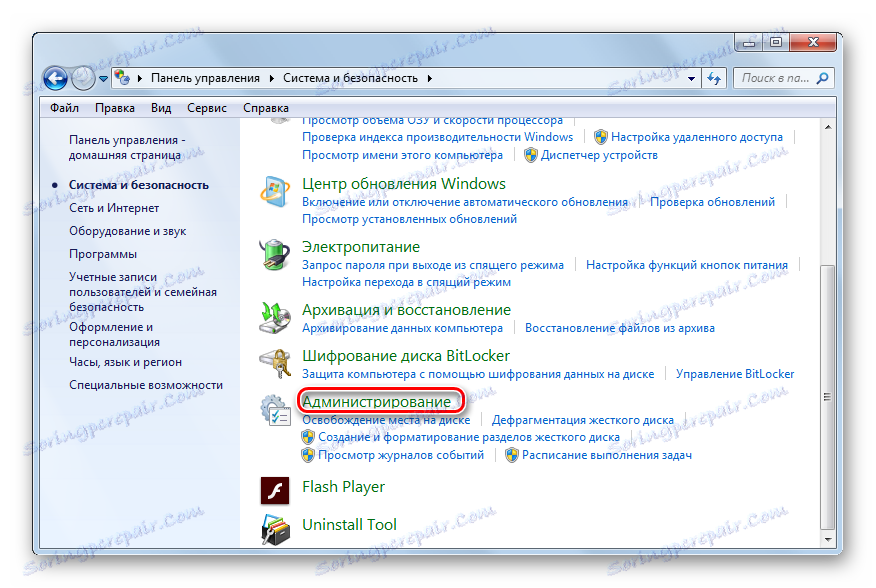Expand the arrow before Панель управления breadcrumb
The width and height of the screenshot is (876, 588).
[x=140, y=78]
